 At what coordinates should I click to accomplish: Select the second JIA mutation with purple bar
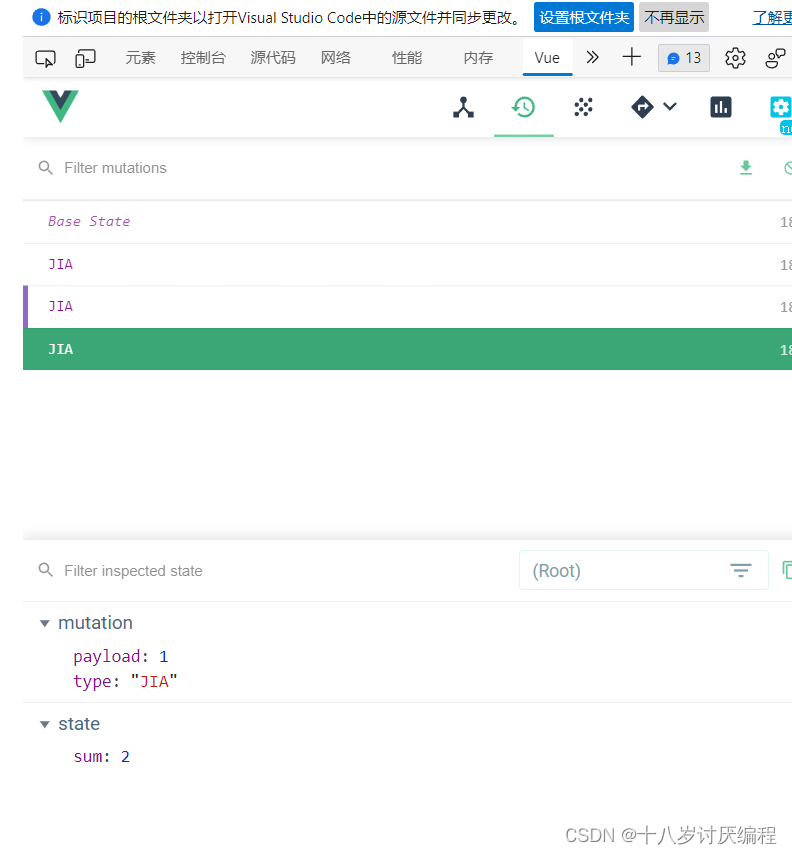(x=407, y=306)
